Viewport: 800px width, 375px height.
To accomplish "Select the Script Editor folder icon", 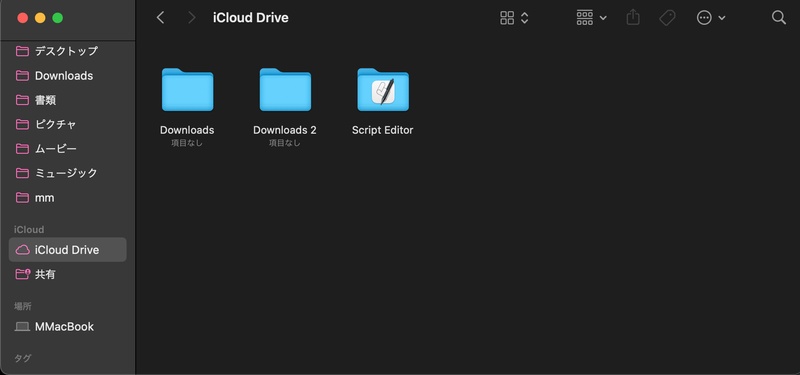I will coord(383,90).
